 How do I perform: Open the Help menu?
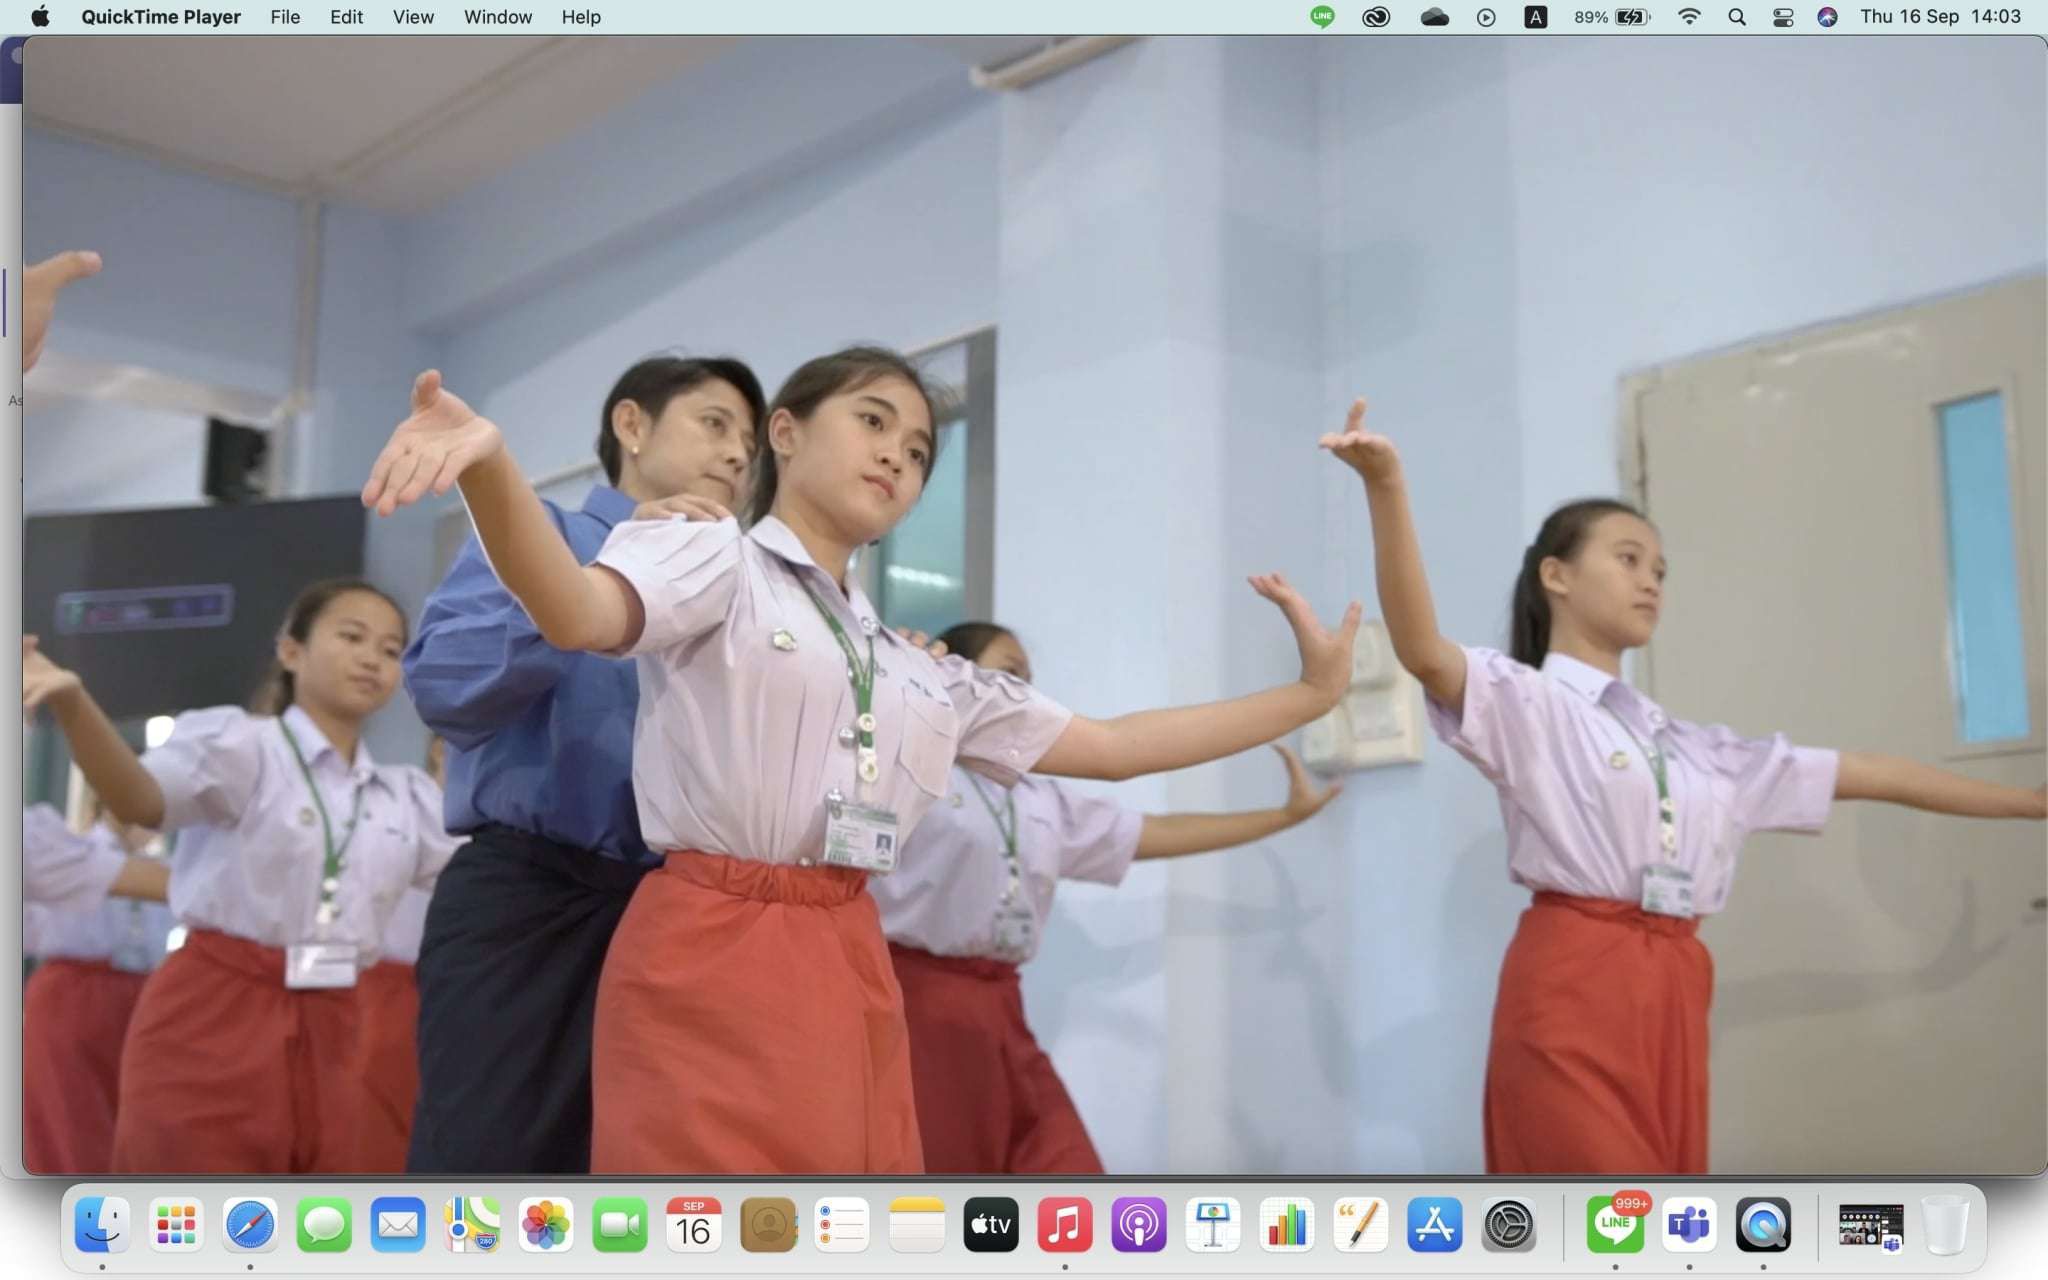[580, 17]
